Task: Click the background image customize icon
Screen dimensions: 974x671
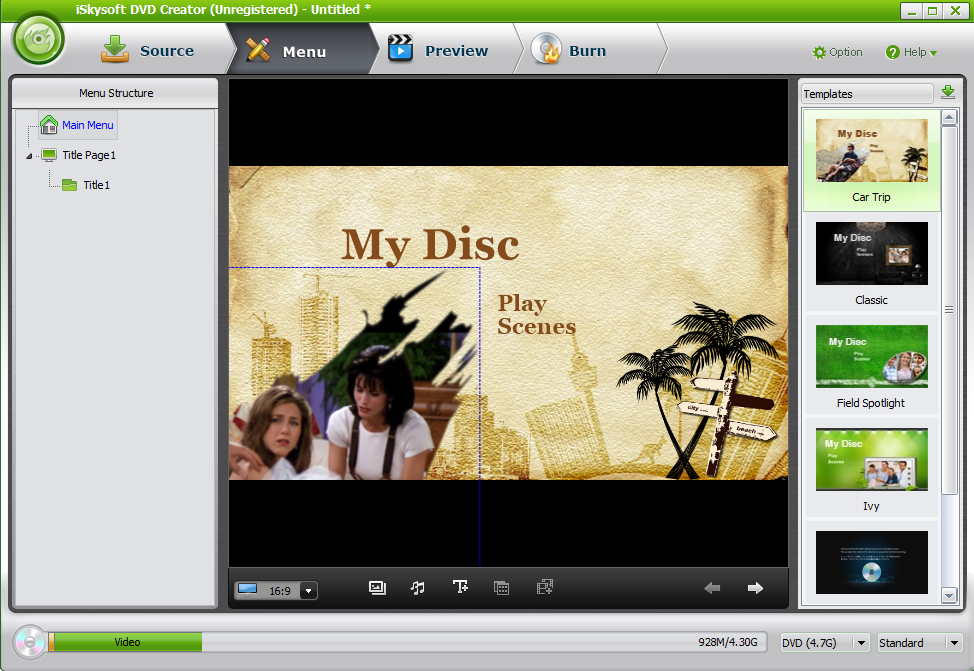Action: click(377, 588)
